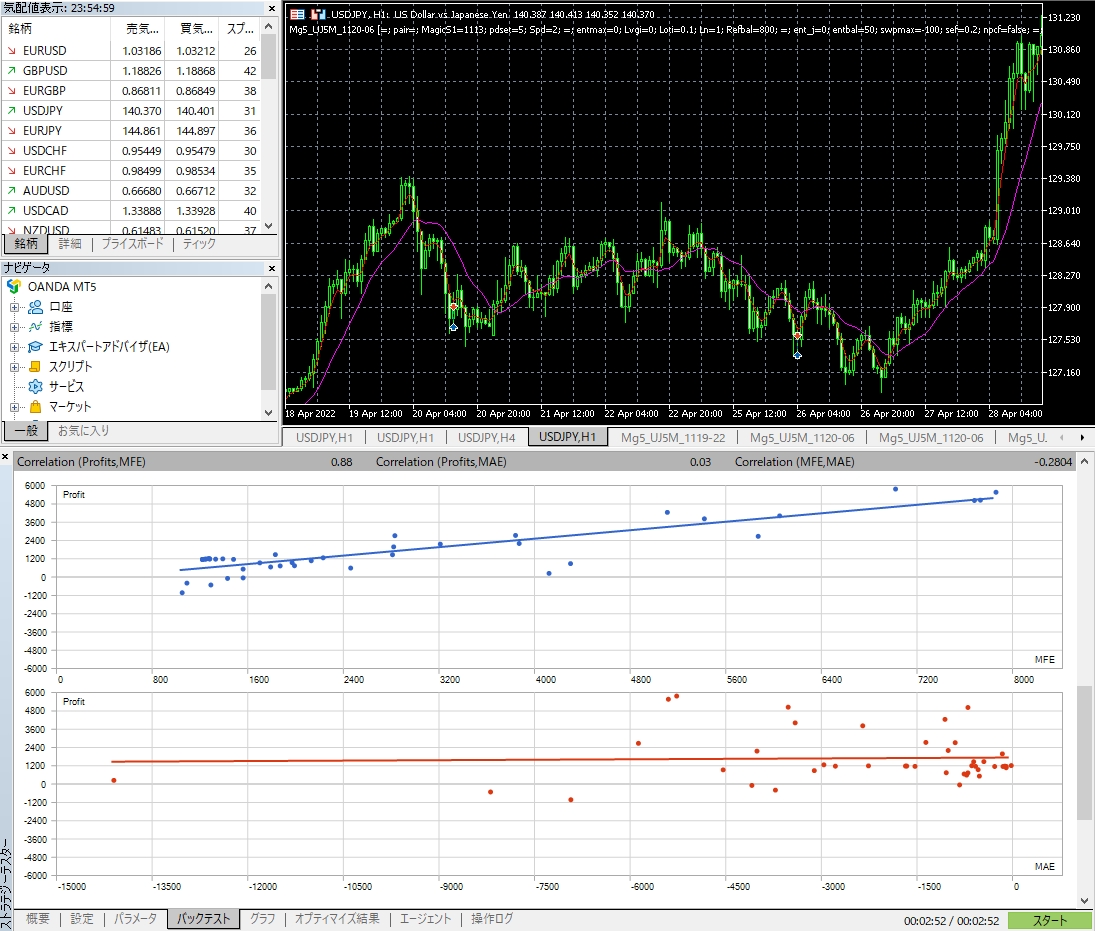Click the 売気 column header
Image resolution: width=1095 pixels, height=931 pixels.
tap(137, 29)
